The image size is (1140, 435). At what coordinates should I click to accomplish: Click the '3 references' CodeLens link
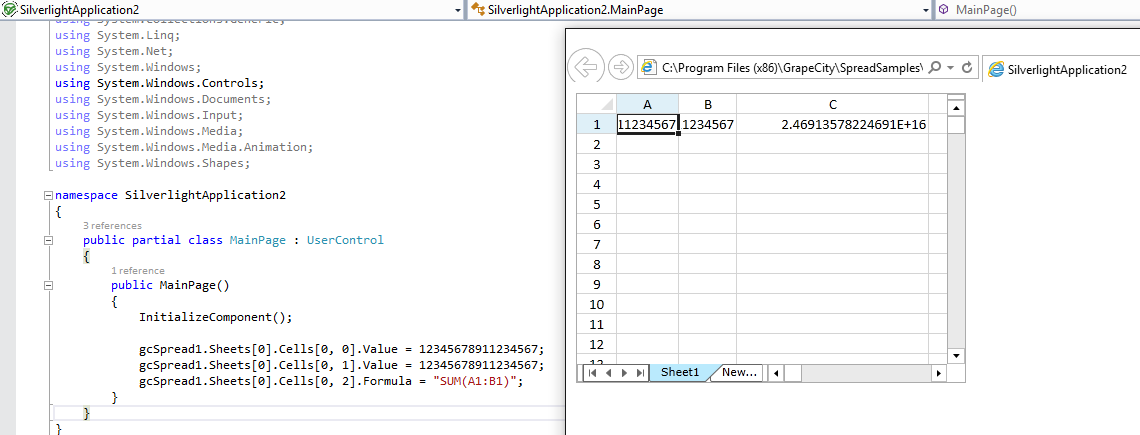112,226
